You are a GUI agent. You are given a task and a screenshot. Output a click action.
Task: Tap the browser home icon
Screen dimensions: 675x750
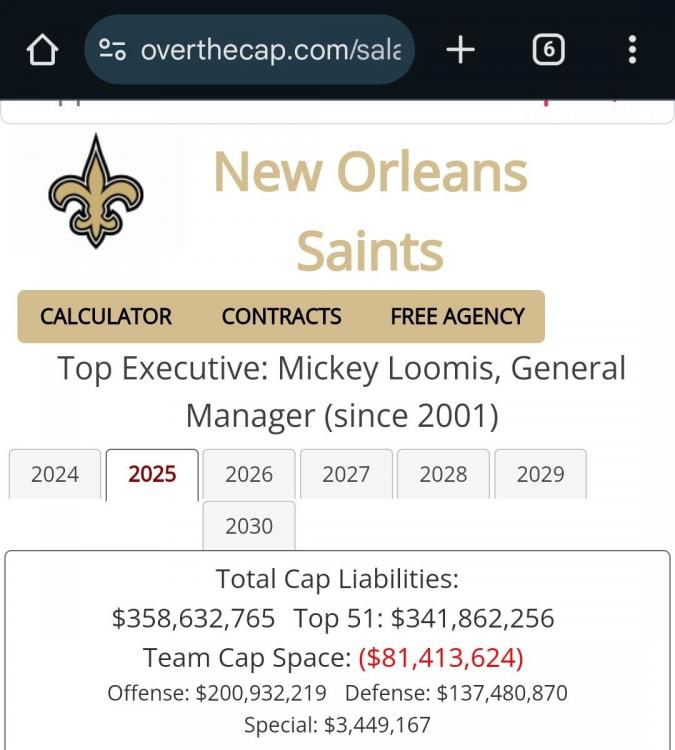pyautogui.click(x=42, y=50)
